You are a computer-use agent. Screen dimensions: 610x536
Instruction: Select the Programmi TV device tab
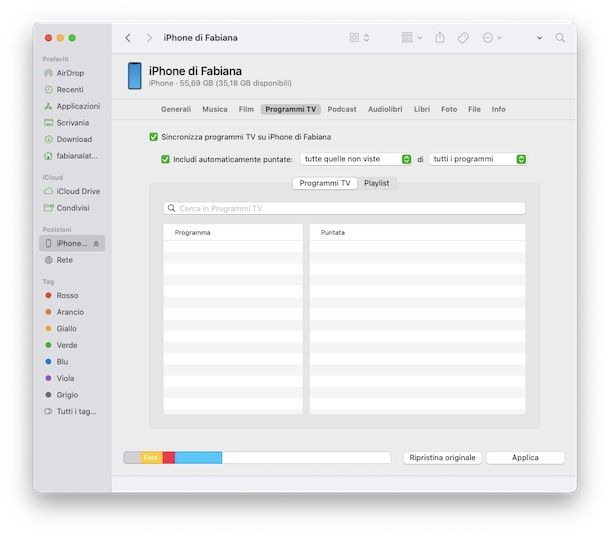click(291, 109)
